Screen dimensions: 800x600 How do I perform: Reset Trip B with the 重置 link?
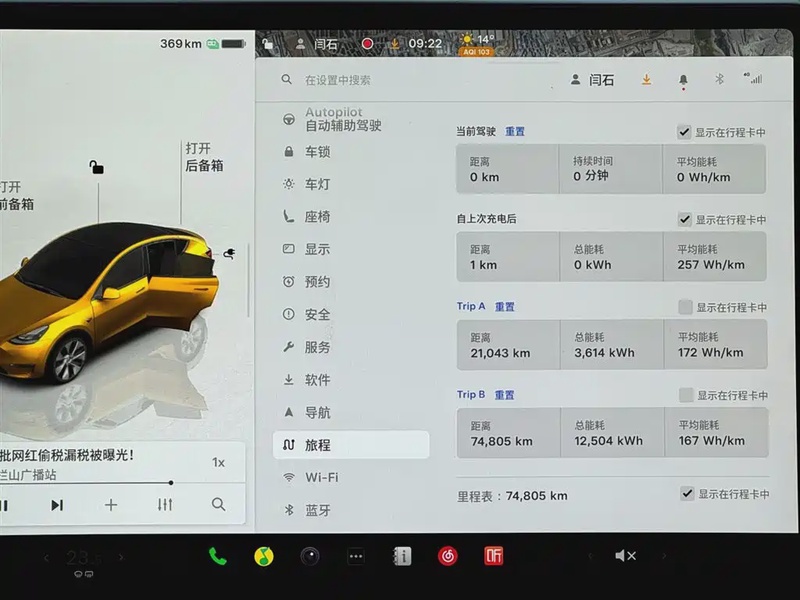coord(504,395)
